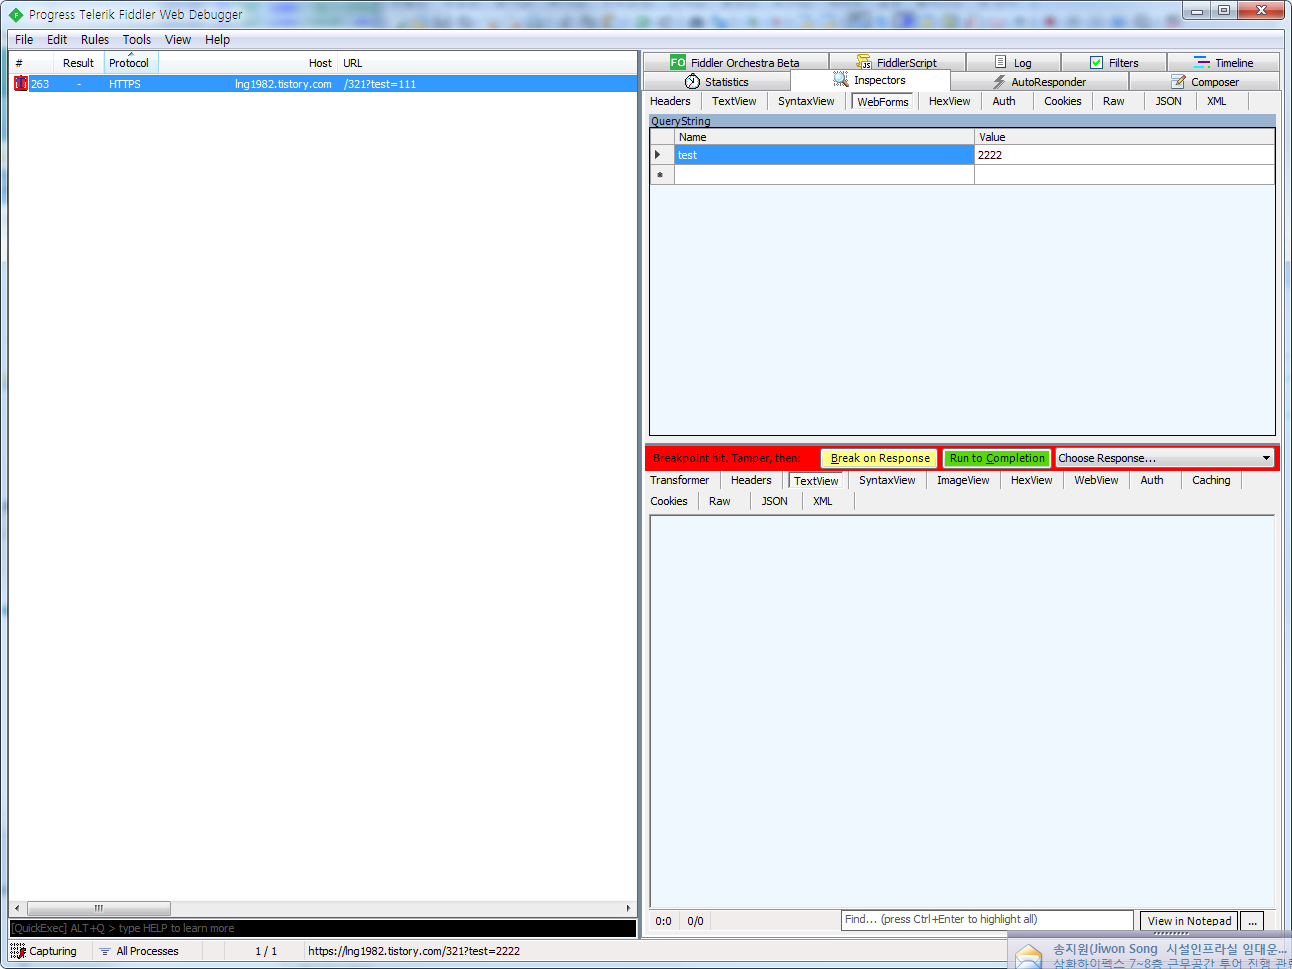Click the Log tab document icon
The height and width of the screenshot is (969, 1292).
(x=1000, y=62)
